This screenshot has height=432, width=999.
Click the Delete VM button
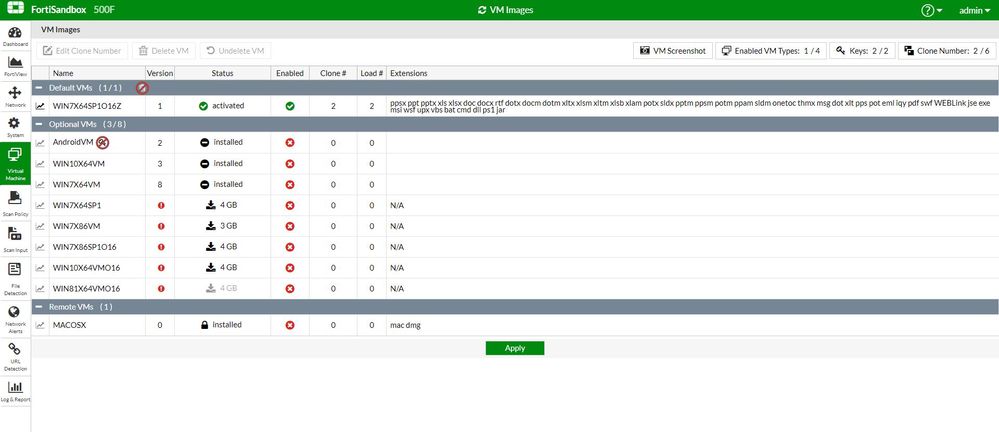[164, 51]
